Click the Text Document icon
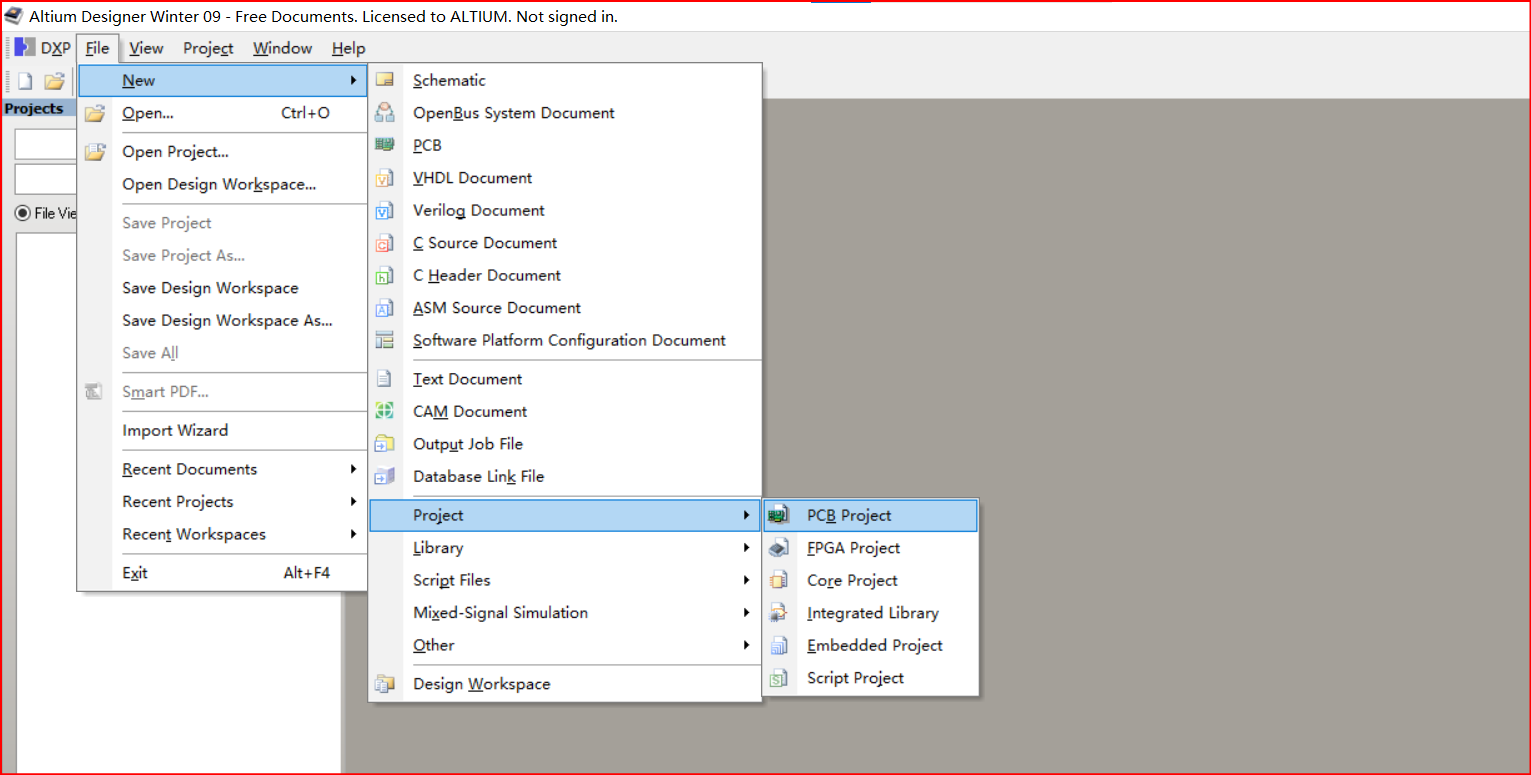Screen dimensions: 1531x775 (385, 379)
